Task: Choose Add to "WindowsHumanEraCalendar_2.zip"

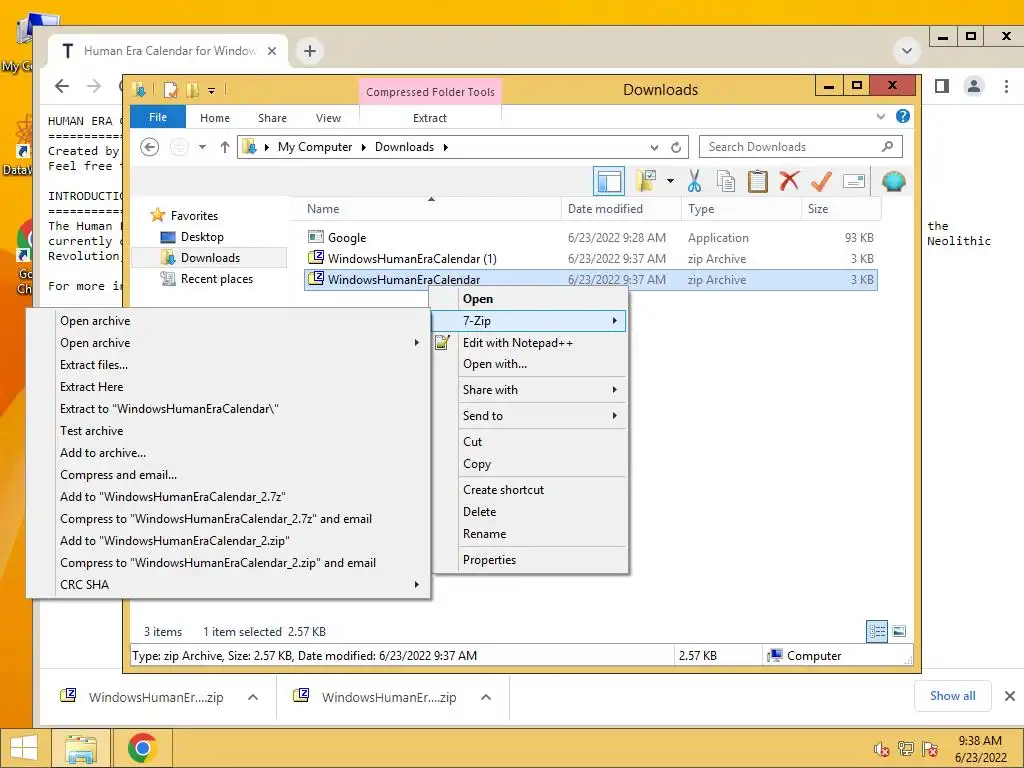Action: pos(228,541)
